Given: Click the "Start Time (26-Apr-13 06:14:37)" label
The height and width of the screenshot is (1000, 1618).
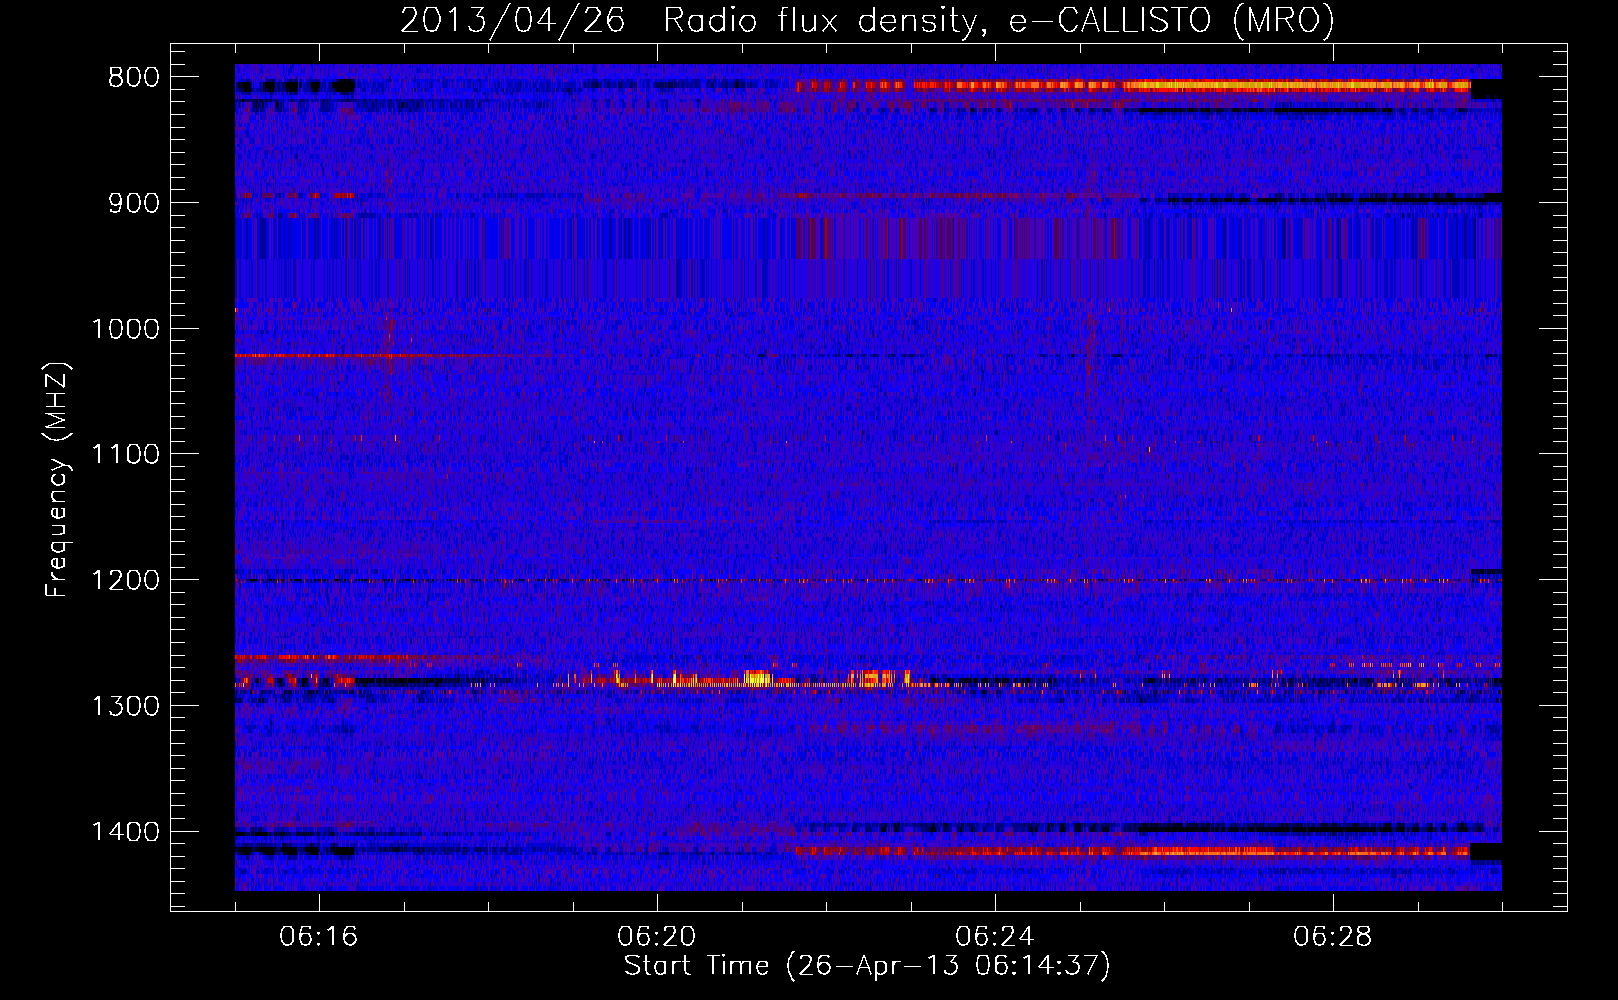Looking at the screenshot, I should pos(867,966).
